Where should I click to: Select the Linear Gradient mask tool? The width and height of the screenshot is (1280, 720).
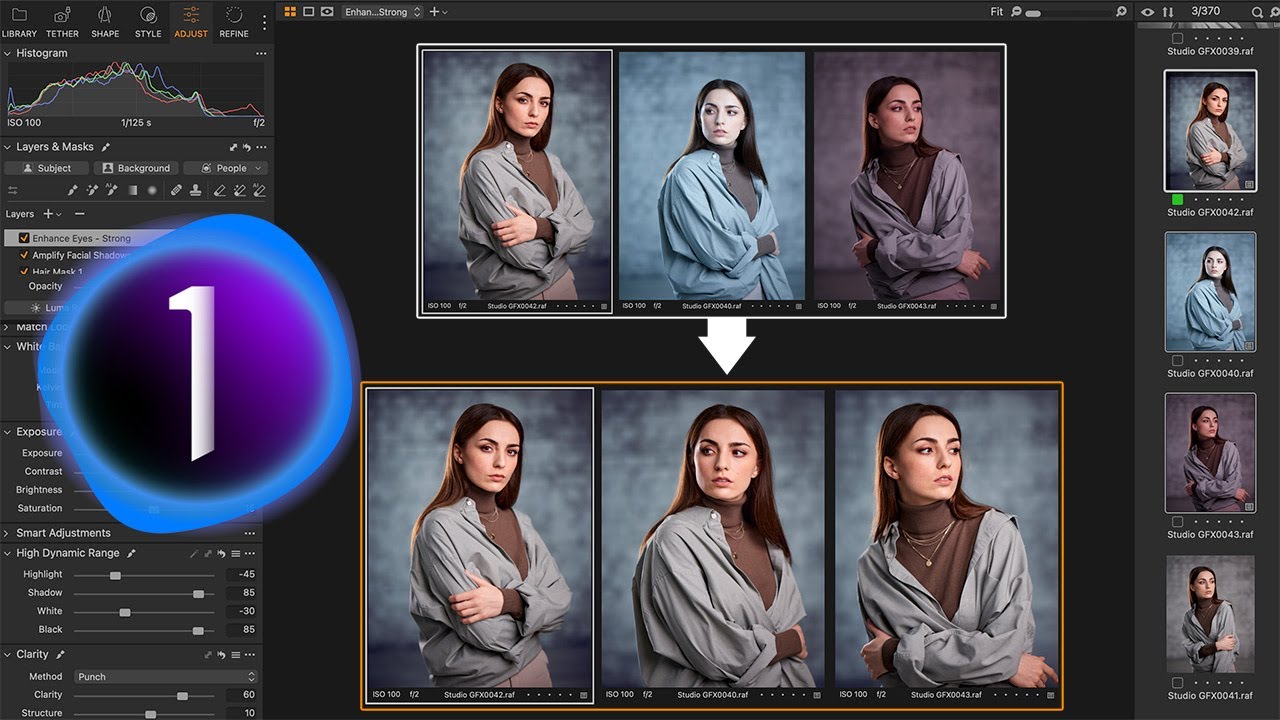tap(132, 190)
